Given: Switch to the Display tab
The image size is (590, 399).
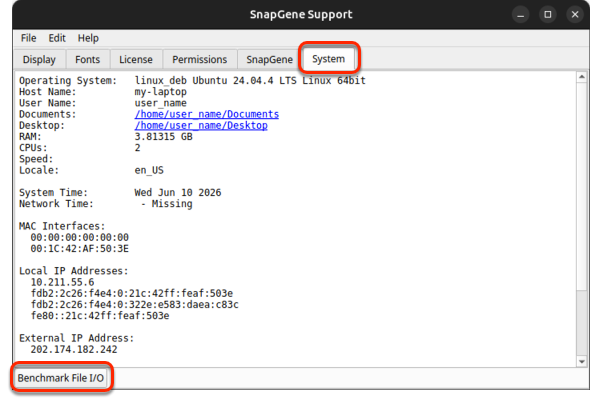Looking at the screenshot, I should coord(39,59).
